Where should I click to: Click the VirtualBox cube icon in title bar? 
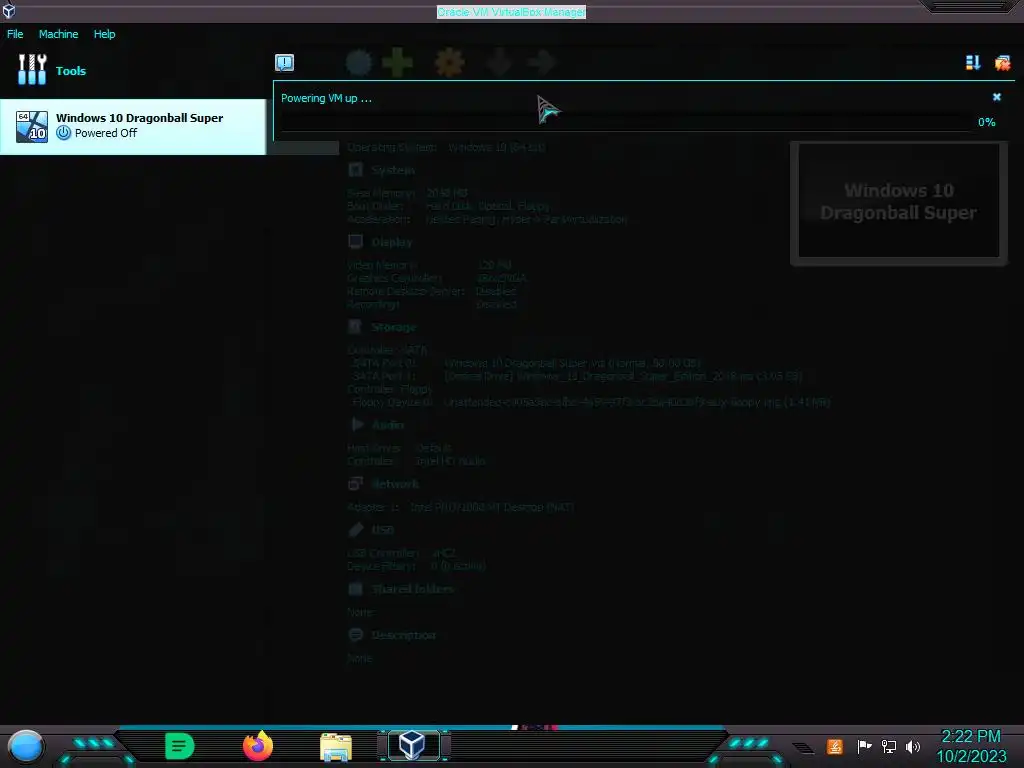click(8, 10)
